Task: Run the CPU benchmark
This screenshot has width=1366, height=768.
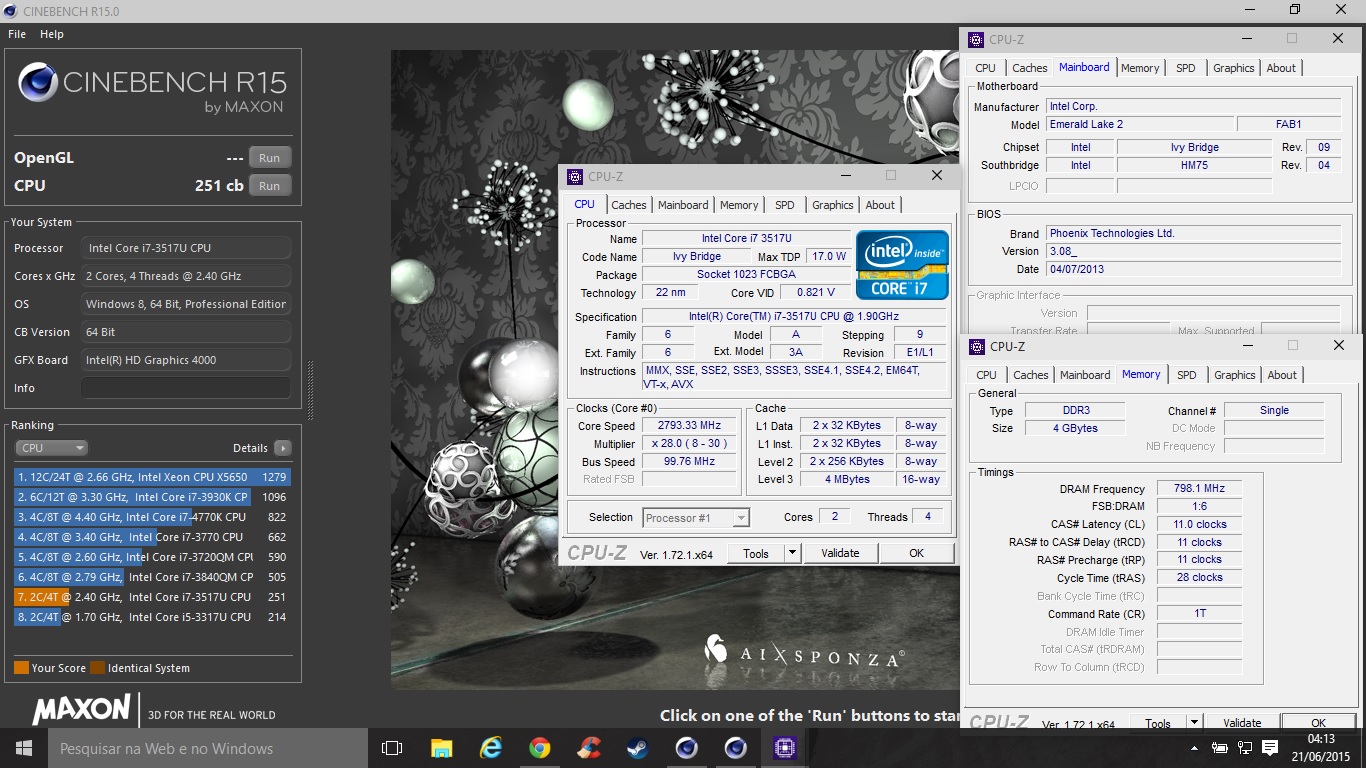Action: (x=270, y=186)
